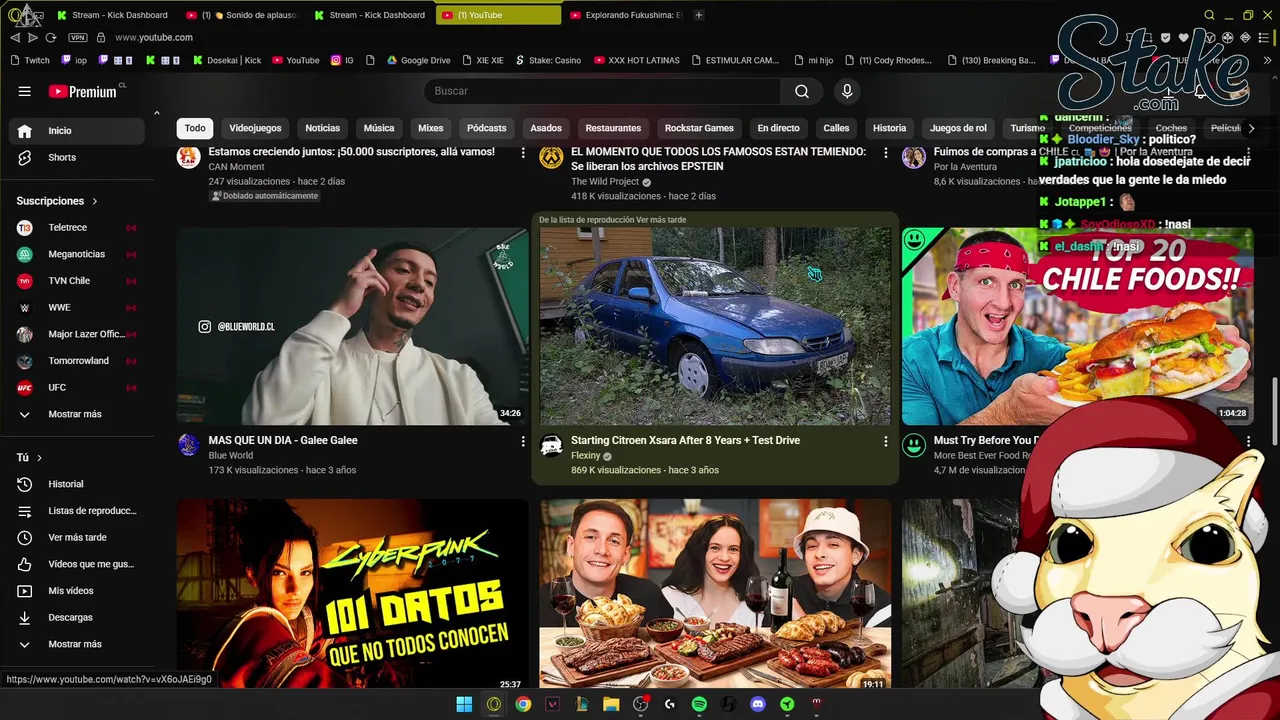1280x720 pixels.
Task: Click the Windows Start button
Action: pos(464,704)
